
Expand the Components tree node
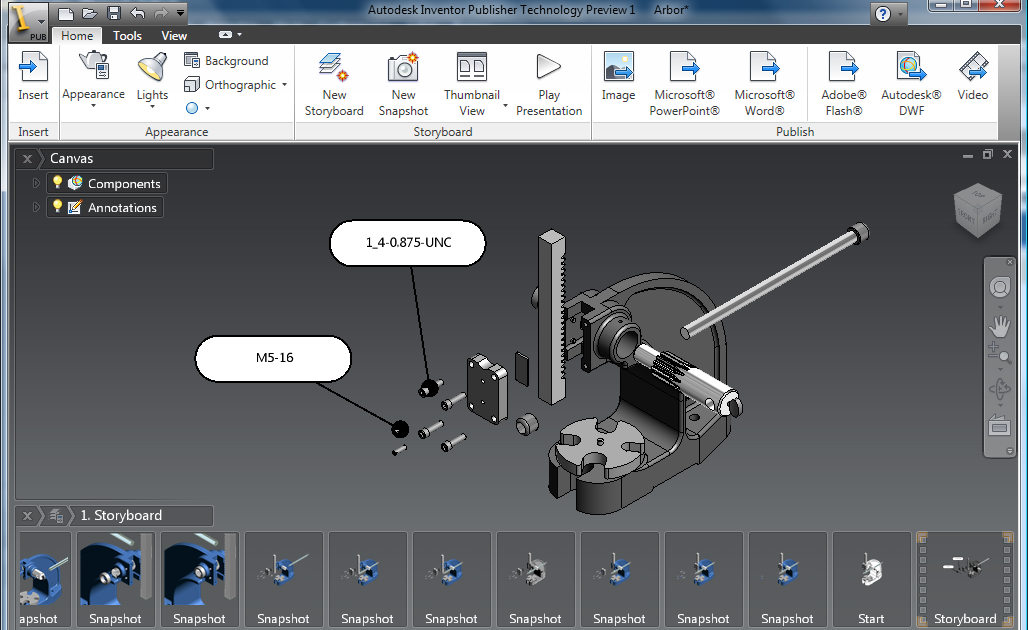tap(35, 183)
